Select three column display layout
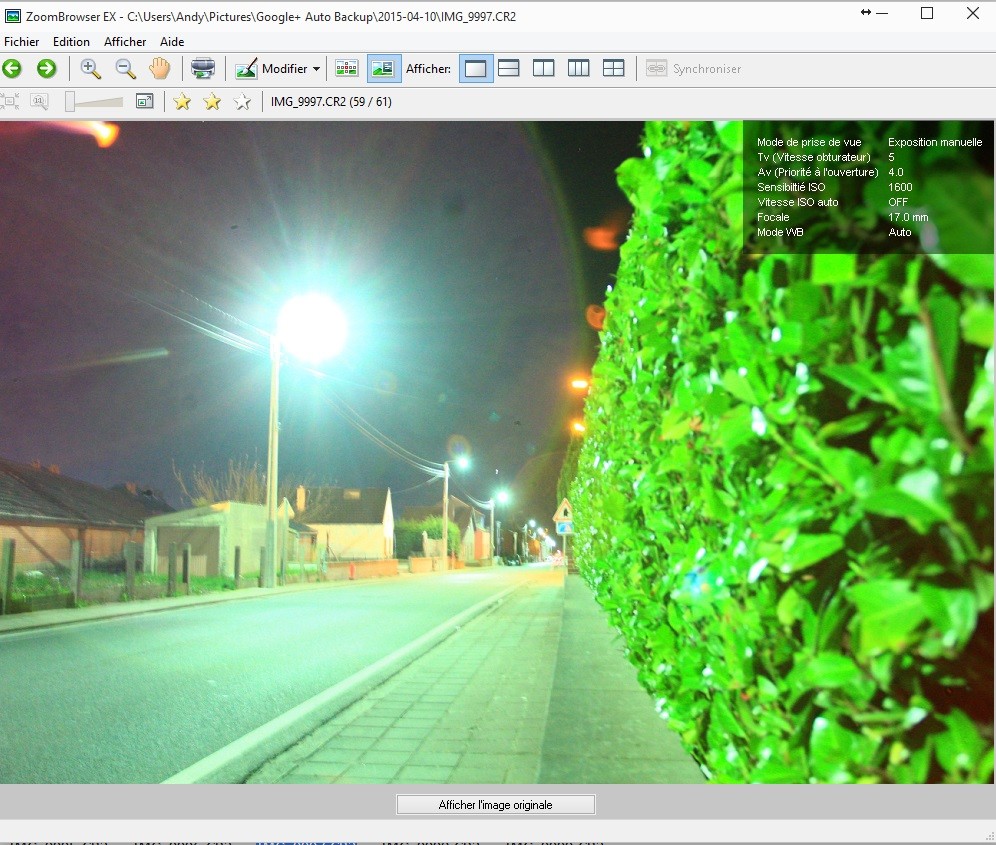996x845 pixels. pos(579,69)
